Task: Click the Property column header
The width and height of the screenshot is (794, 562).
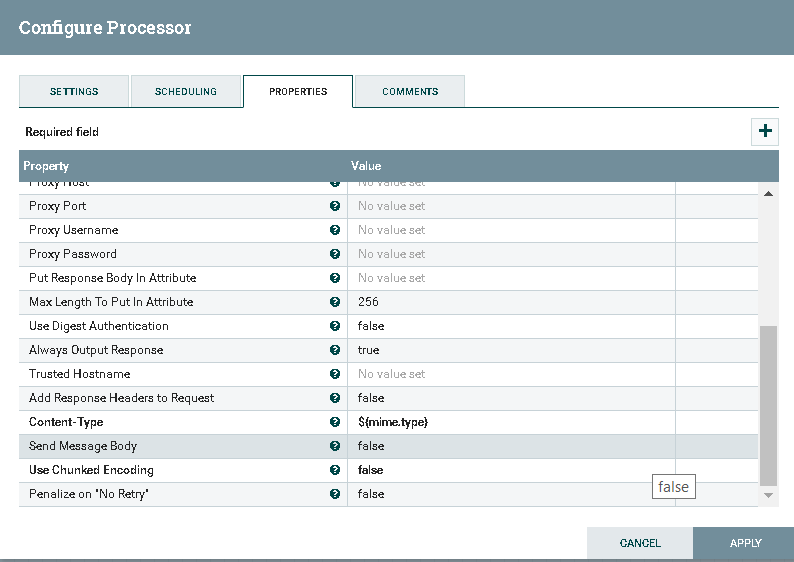Action: pos(46,166)
